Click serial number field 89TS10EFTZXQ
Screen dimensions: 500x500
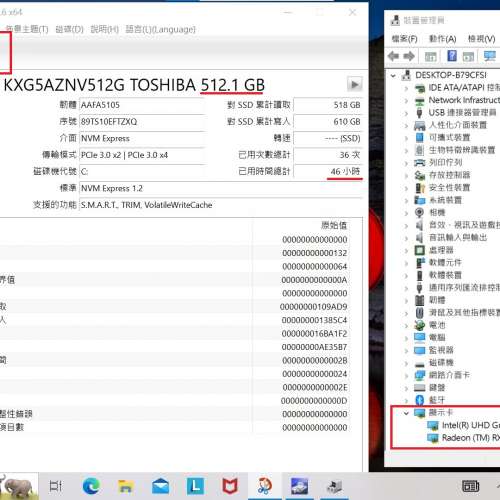tap(142, 122)
